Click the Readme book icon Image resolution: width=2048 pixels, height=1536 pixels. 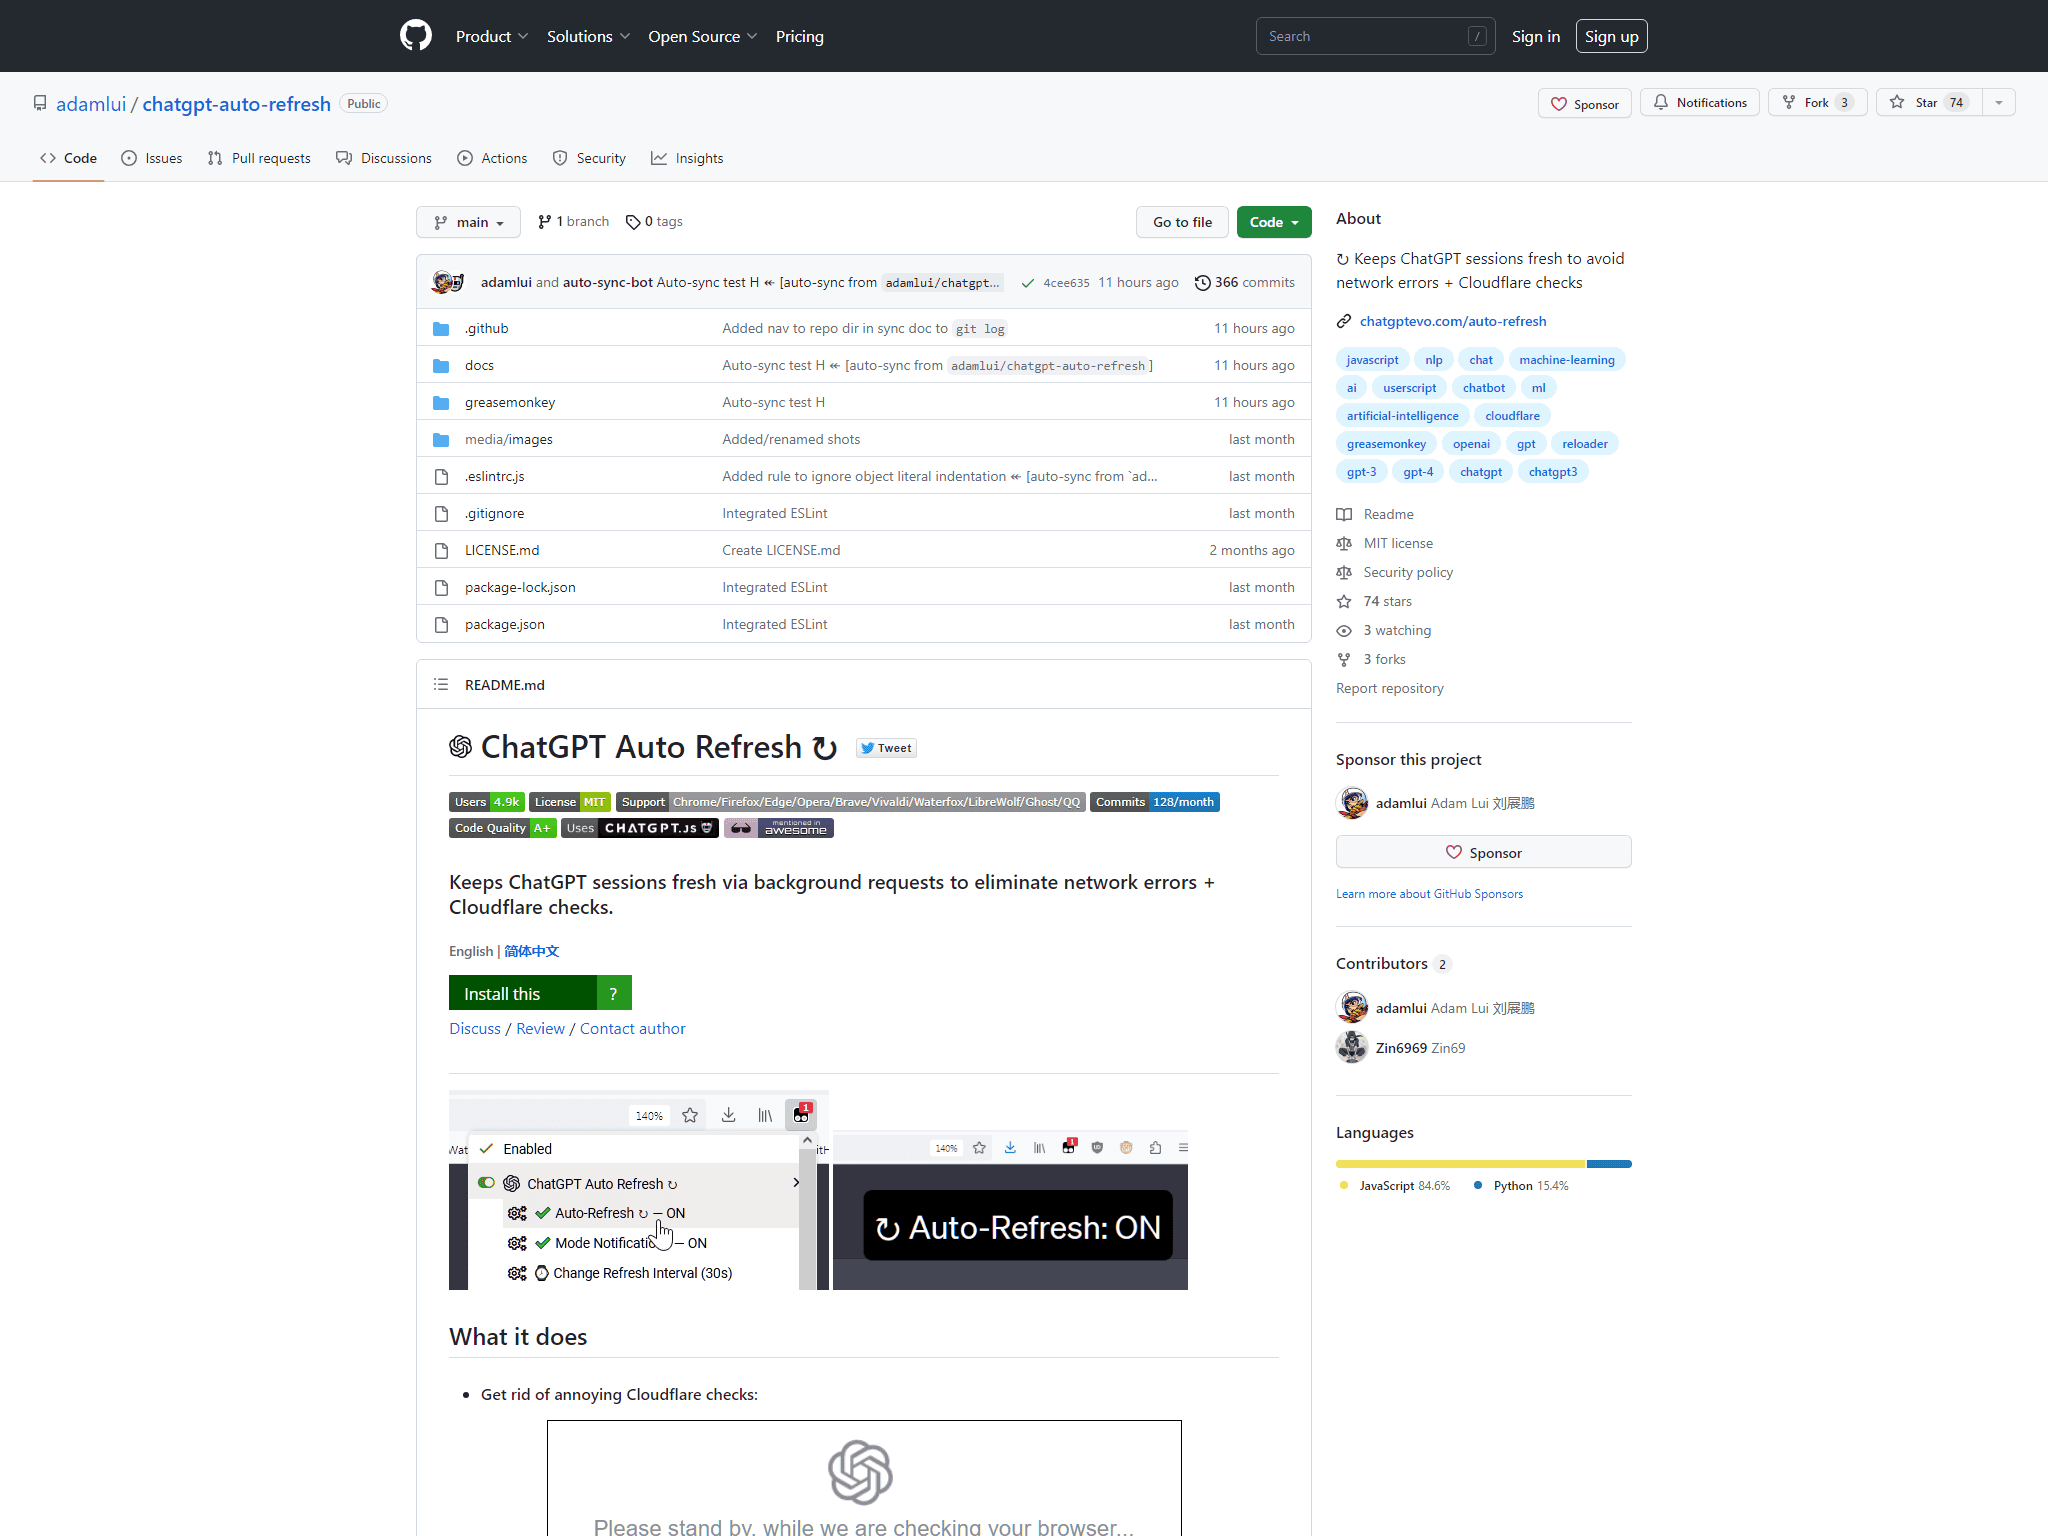(x=1344, y=514)
